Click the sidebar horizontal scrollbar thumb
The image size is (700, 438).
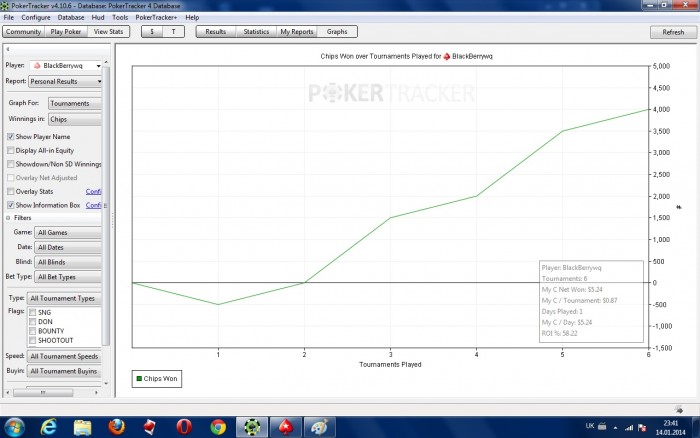43,393
